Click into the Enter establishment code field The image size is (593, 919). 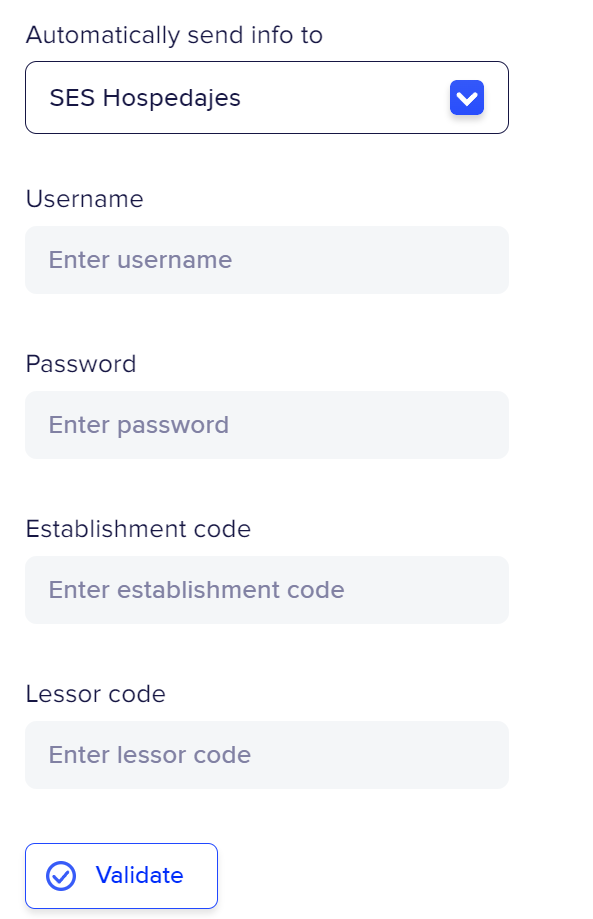point(267,590)
